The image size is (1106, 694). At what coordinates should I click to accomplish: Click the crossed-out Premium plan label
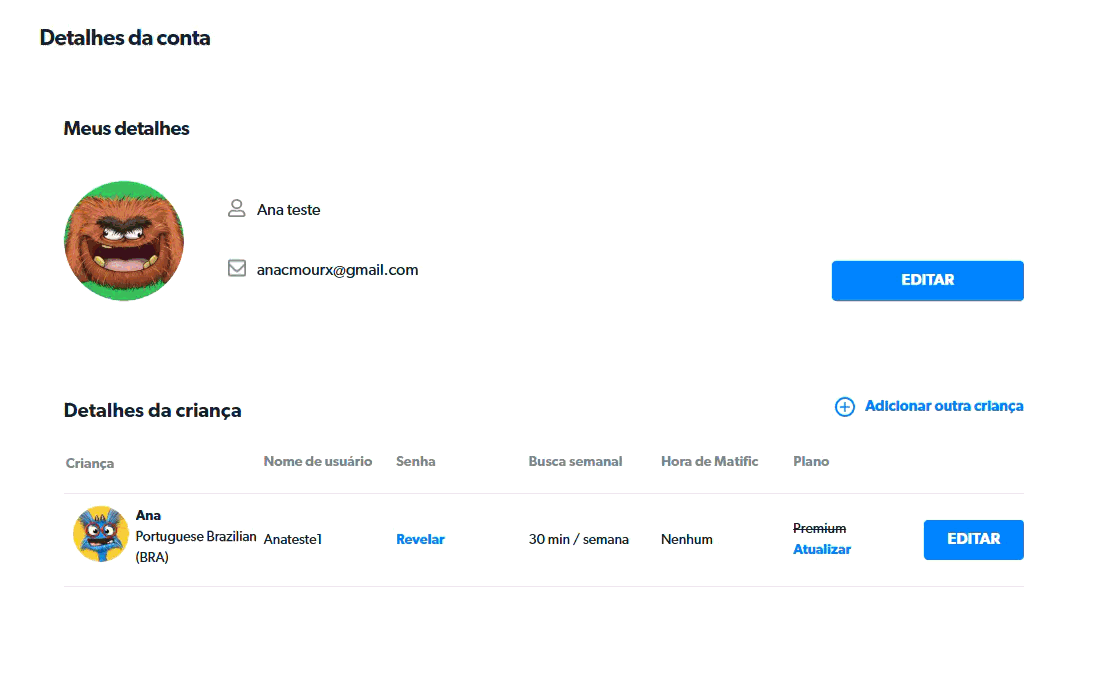tap(819, 528)
